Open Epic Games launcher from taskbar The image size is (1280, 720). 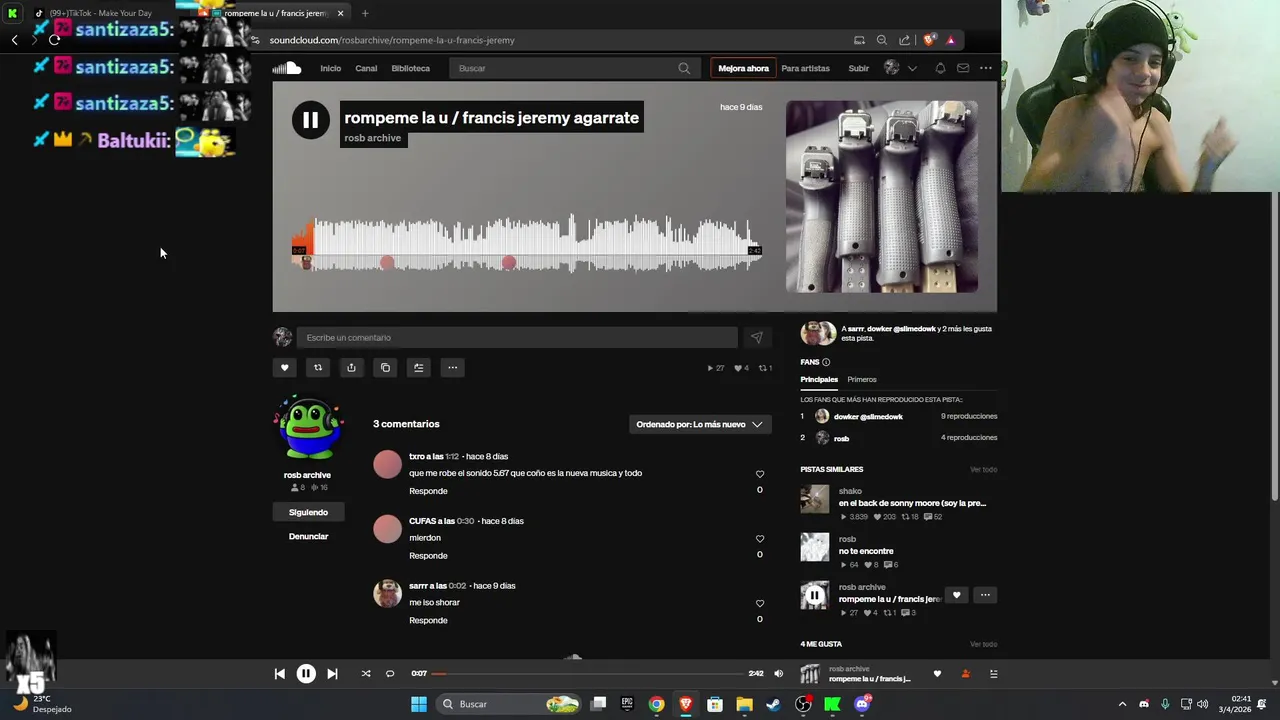627,704
